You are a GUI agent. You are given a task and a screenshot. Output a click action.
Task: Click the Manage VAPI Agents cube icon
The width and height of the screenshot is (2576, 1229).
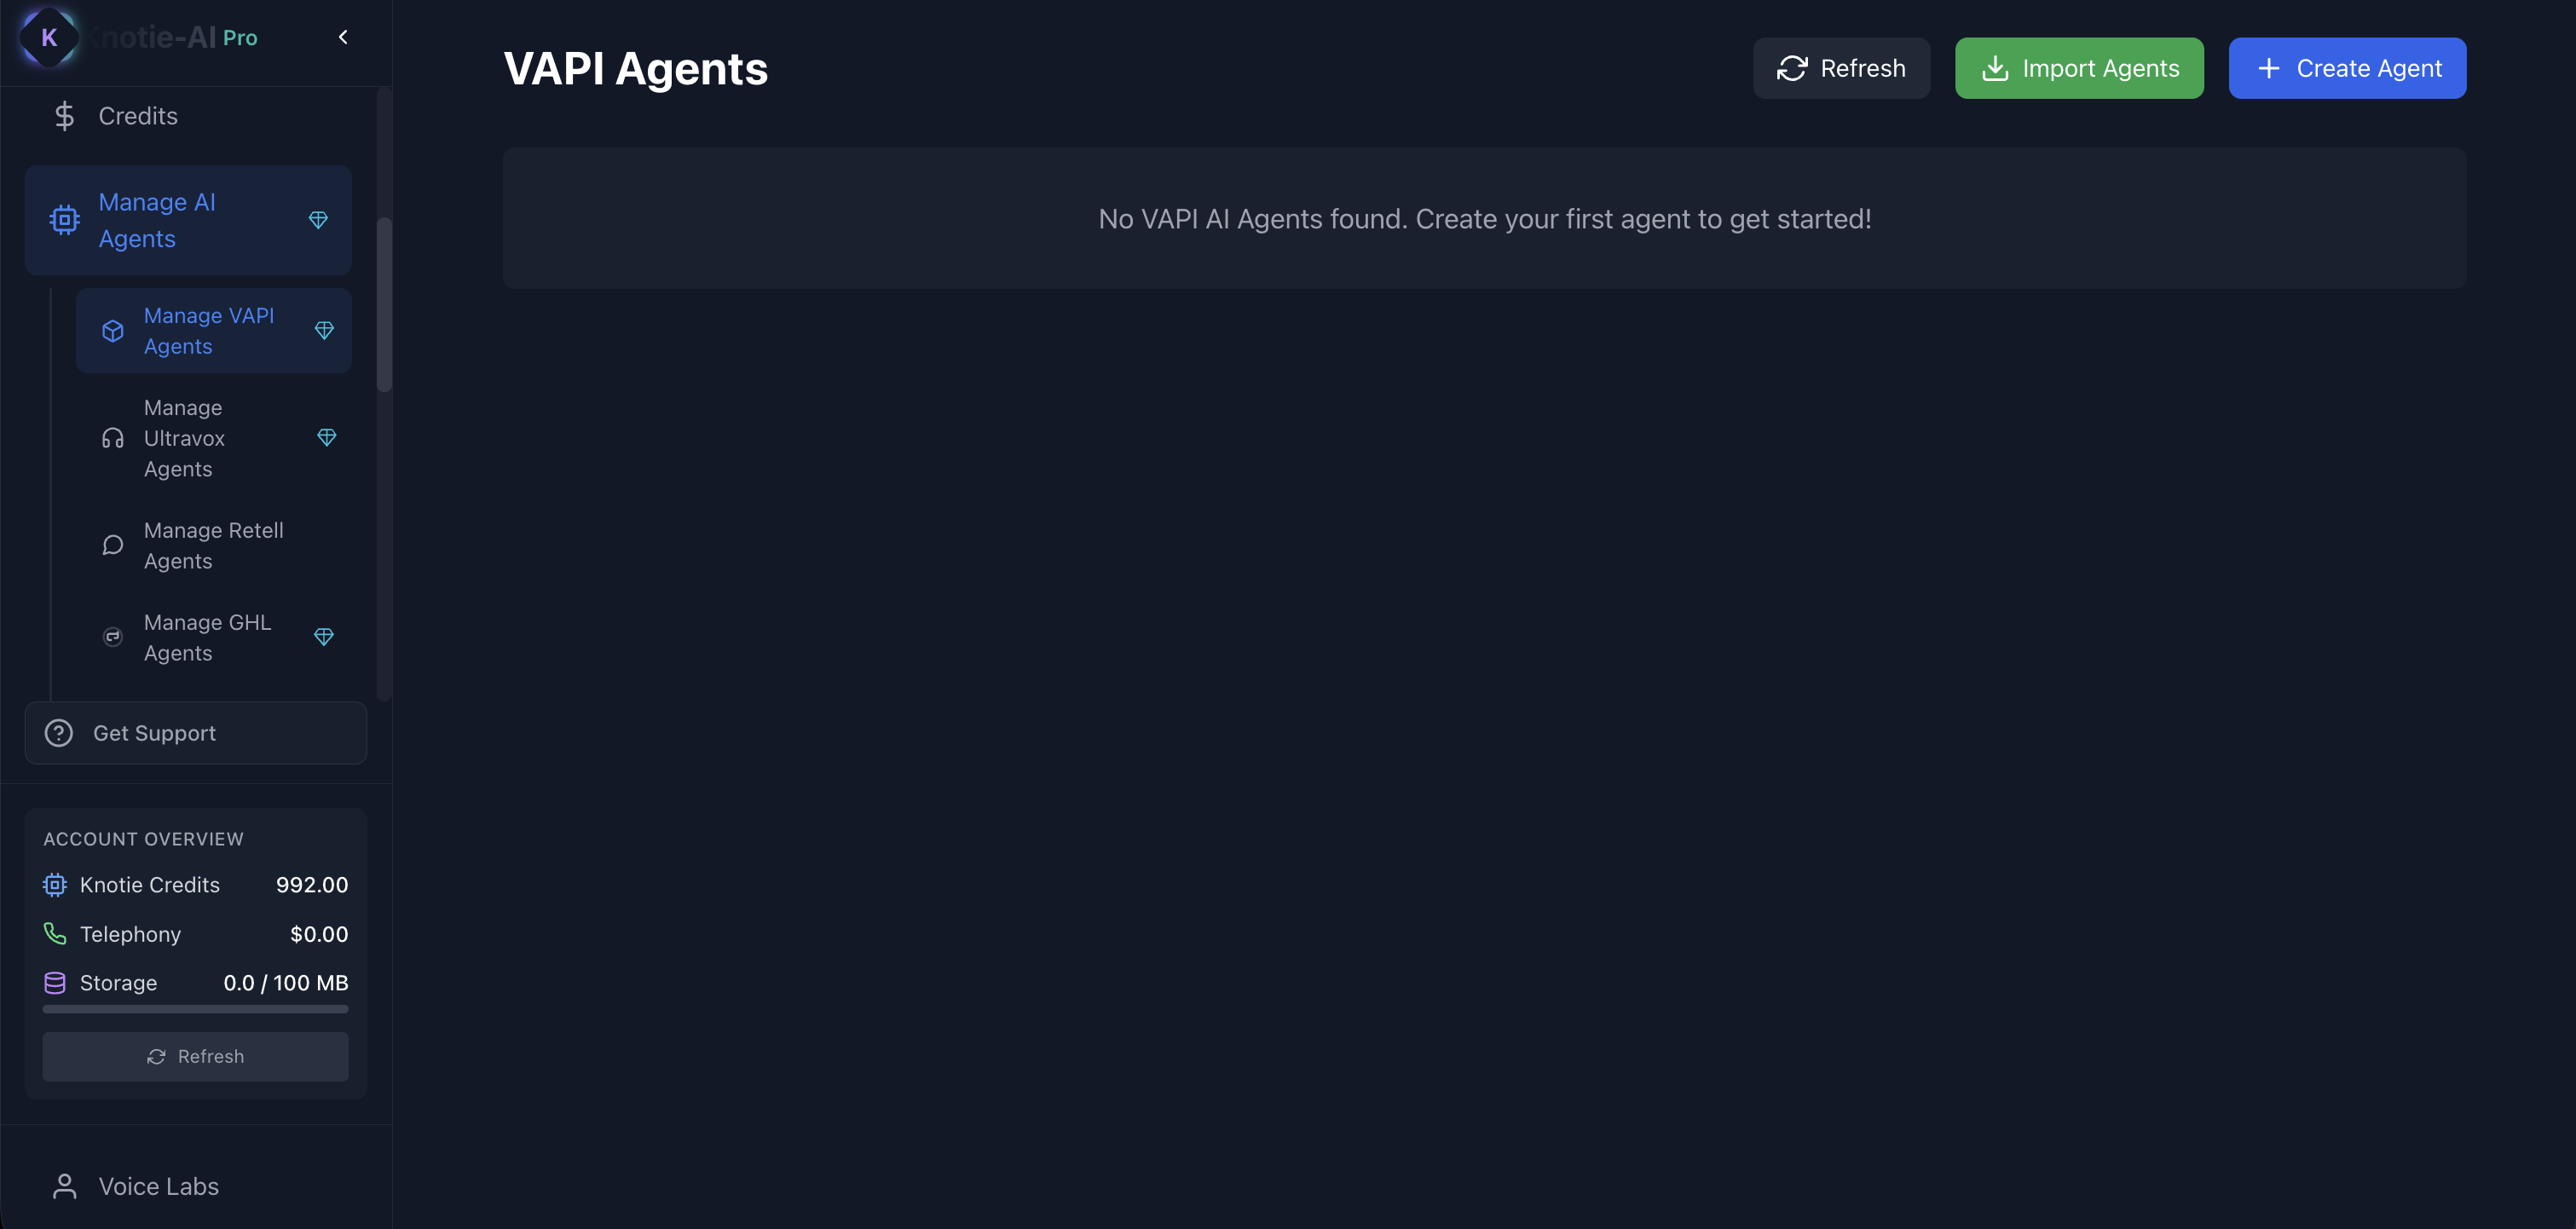point(112,330)
